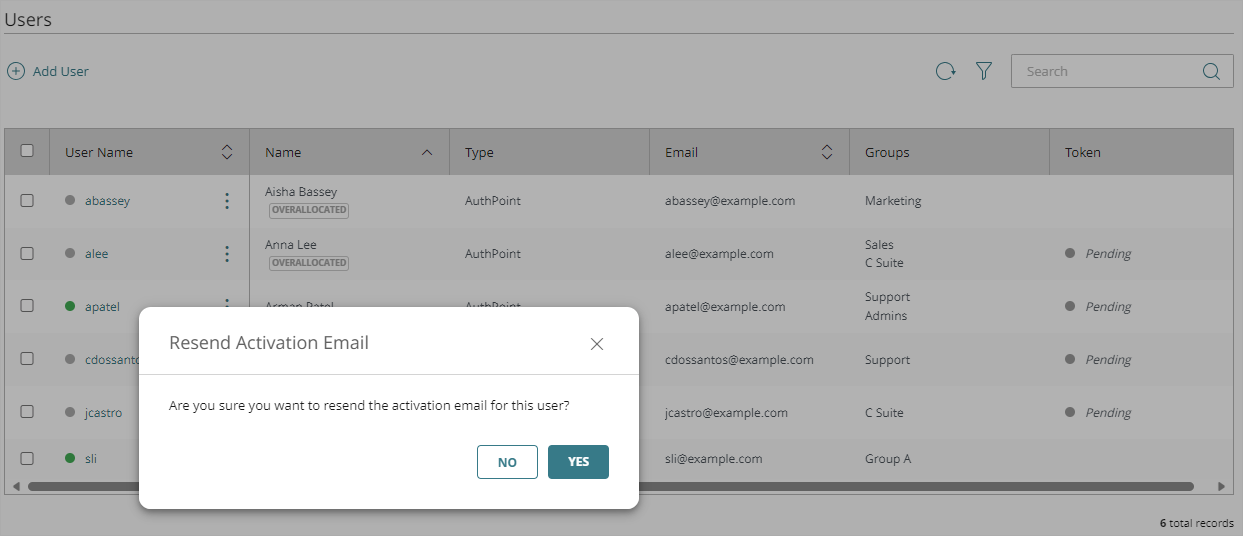The width and height of the screenshot is (1243, 536).
Task: Open the three-dot menu for abassey
Action: coord(227,201)
